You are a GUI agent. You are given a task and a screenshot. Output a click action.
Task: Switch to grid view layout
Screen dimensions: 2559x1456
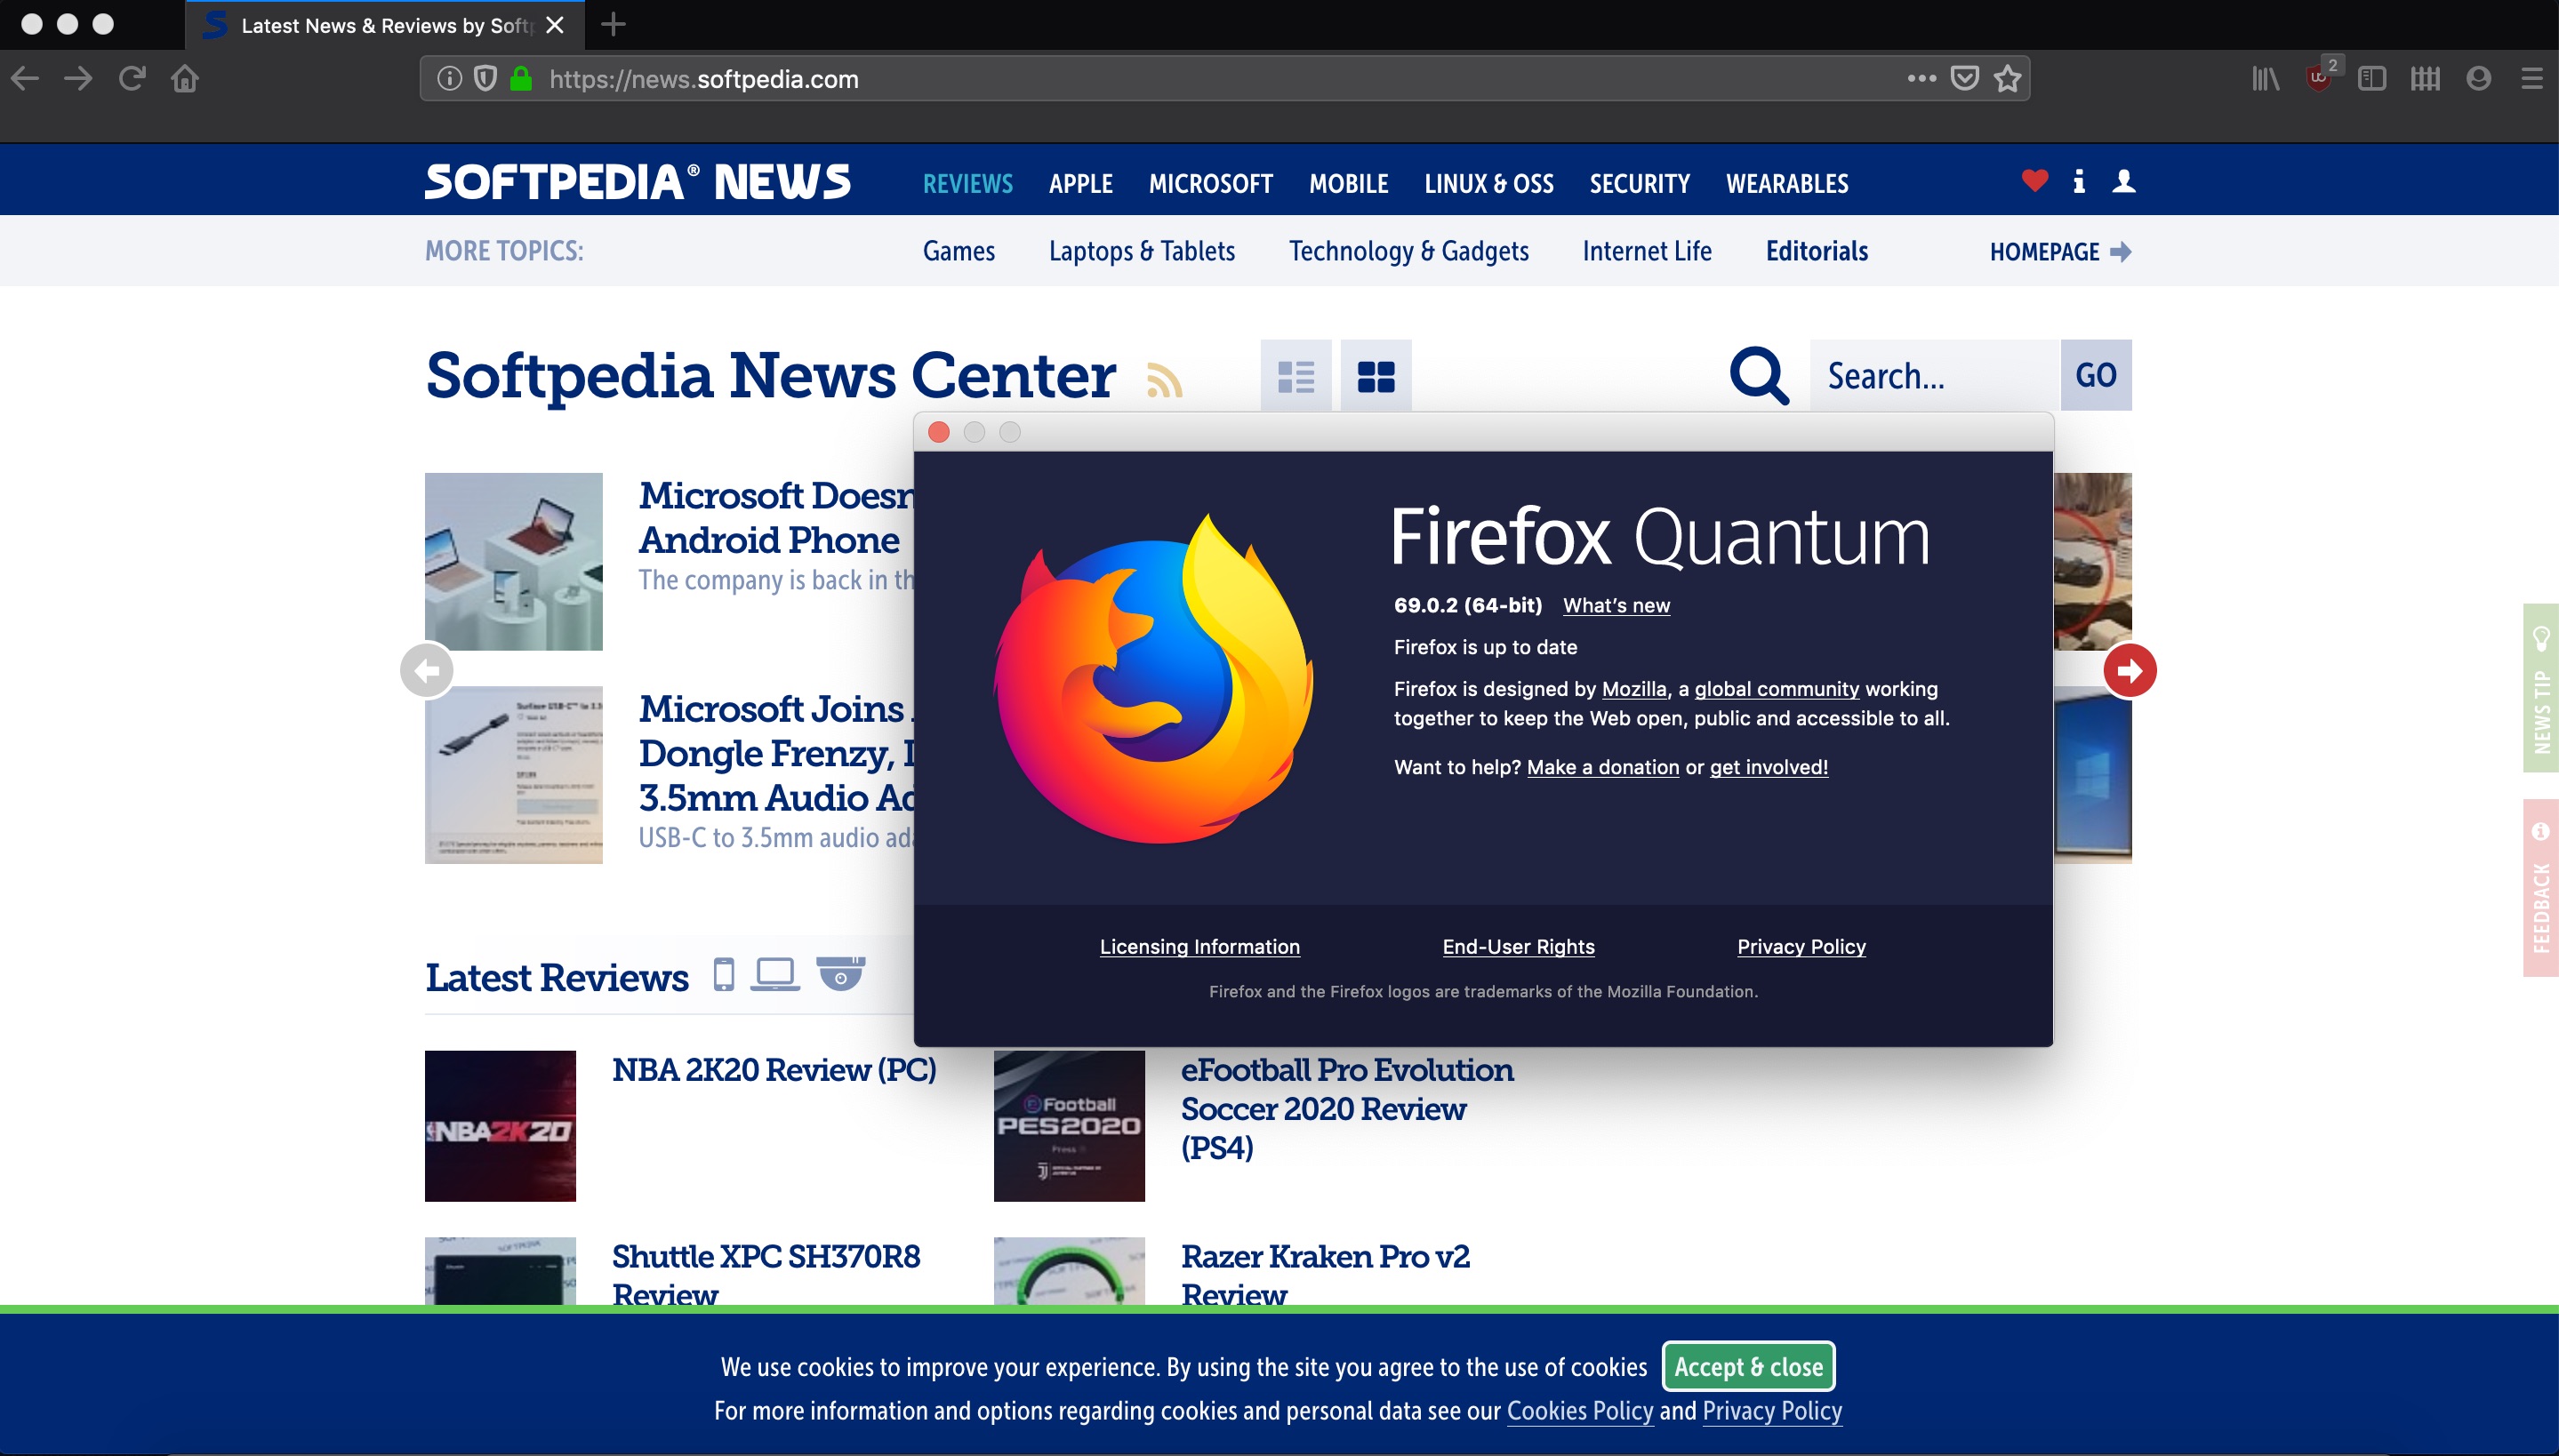coord(1376,376)
